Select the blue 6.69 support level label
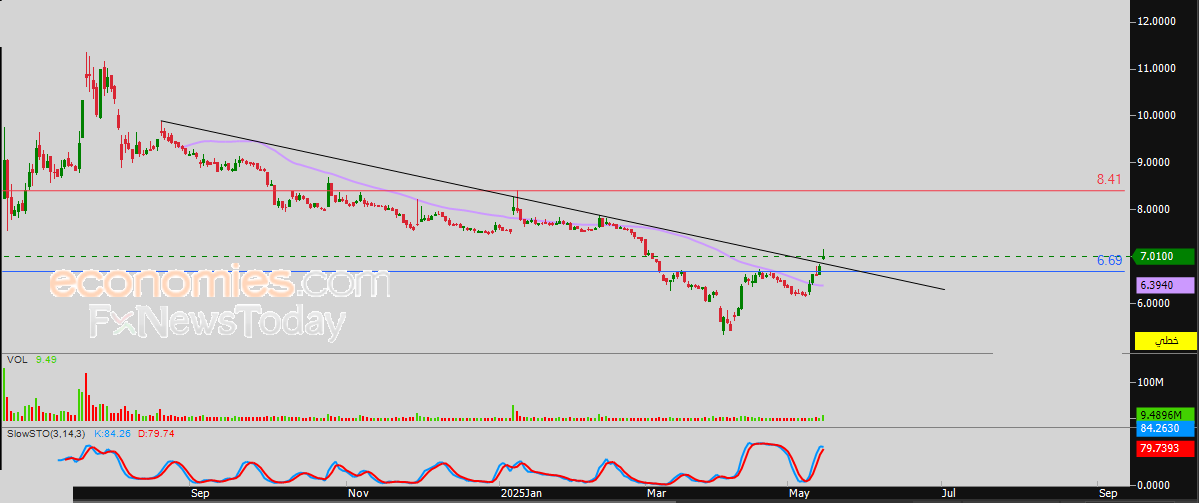 click(1108, 261)
